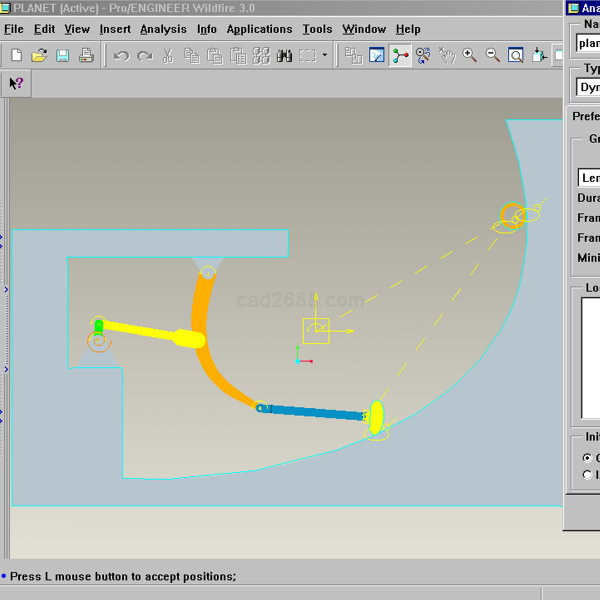Select the upper radio button under Initial Configuration
The width and height of the screenshot is (600, 600).
[588, 457]
